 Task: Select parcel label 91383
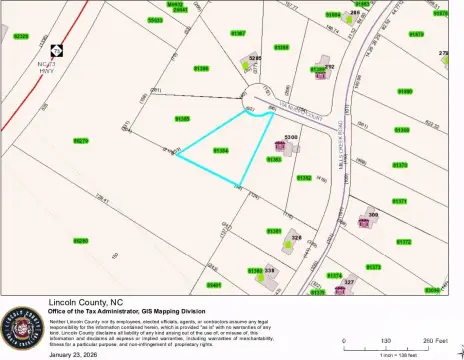click(274, 159)
